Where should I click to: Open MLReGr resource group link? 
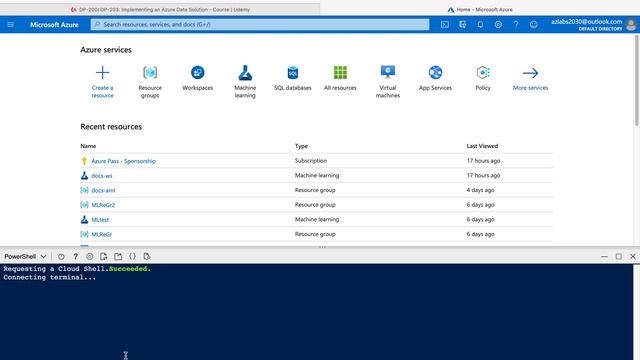(x=101, y=234)
